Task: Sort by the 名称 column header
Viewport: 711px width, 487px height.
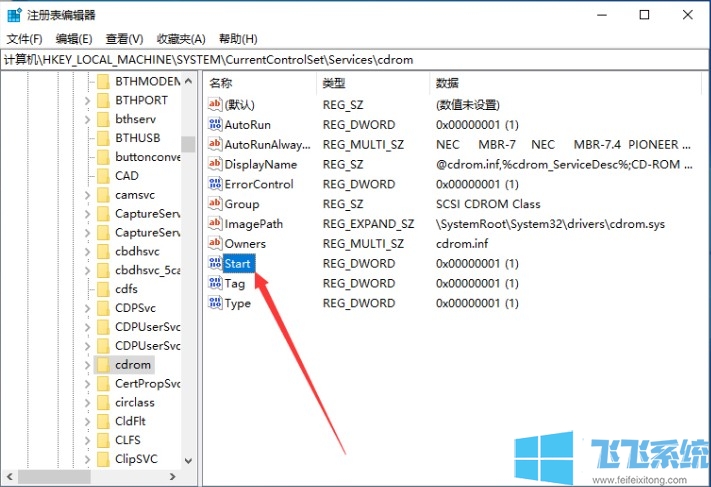Action: pos(220,82)
